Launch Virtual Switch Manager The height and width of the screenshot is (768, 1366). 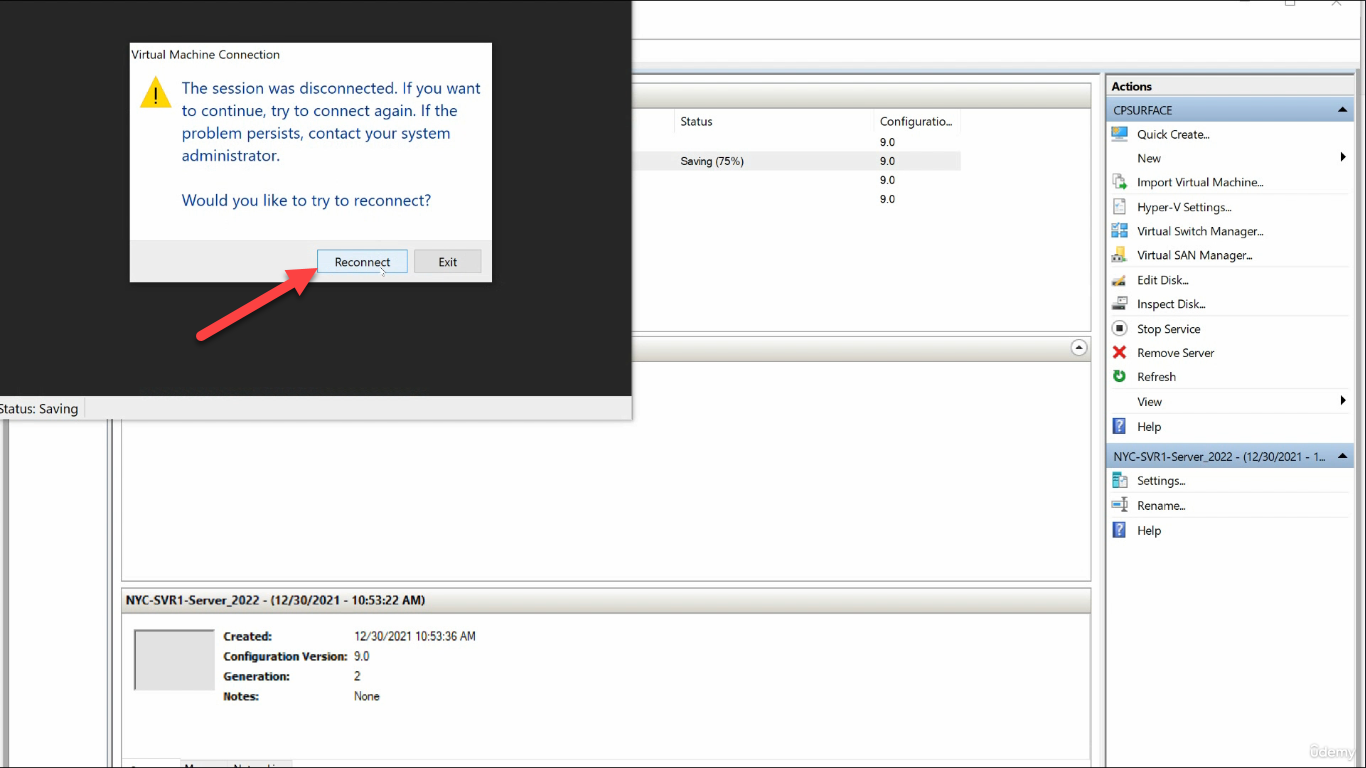(x=1200, y=231)
